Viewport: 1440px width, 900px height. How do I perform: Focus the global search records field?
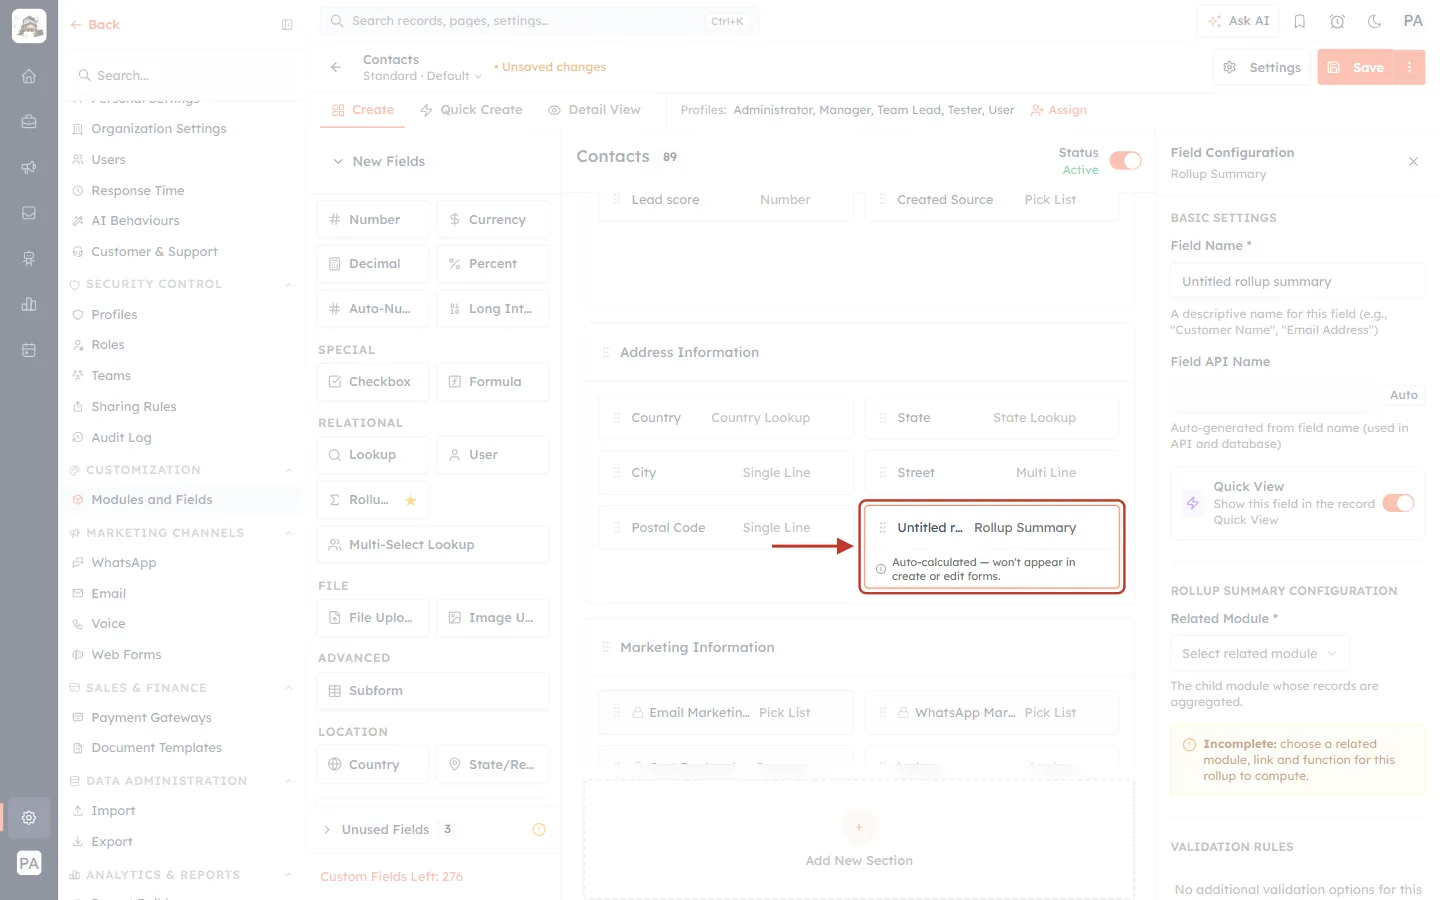tap(539, 21)
